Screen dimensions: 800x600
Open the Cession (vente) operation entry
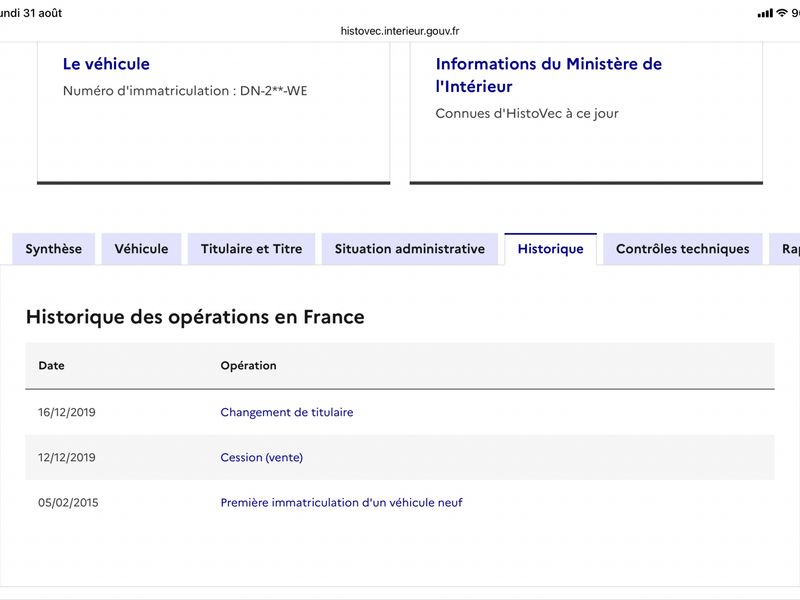[x=262, y=457]
